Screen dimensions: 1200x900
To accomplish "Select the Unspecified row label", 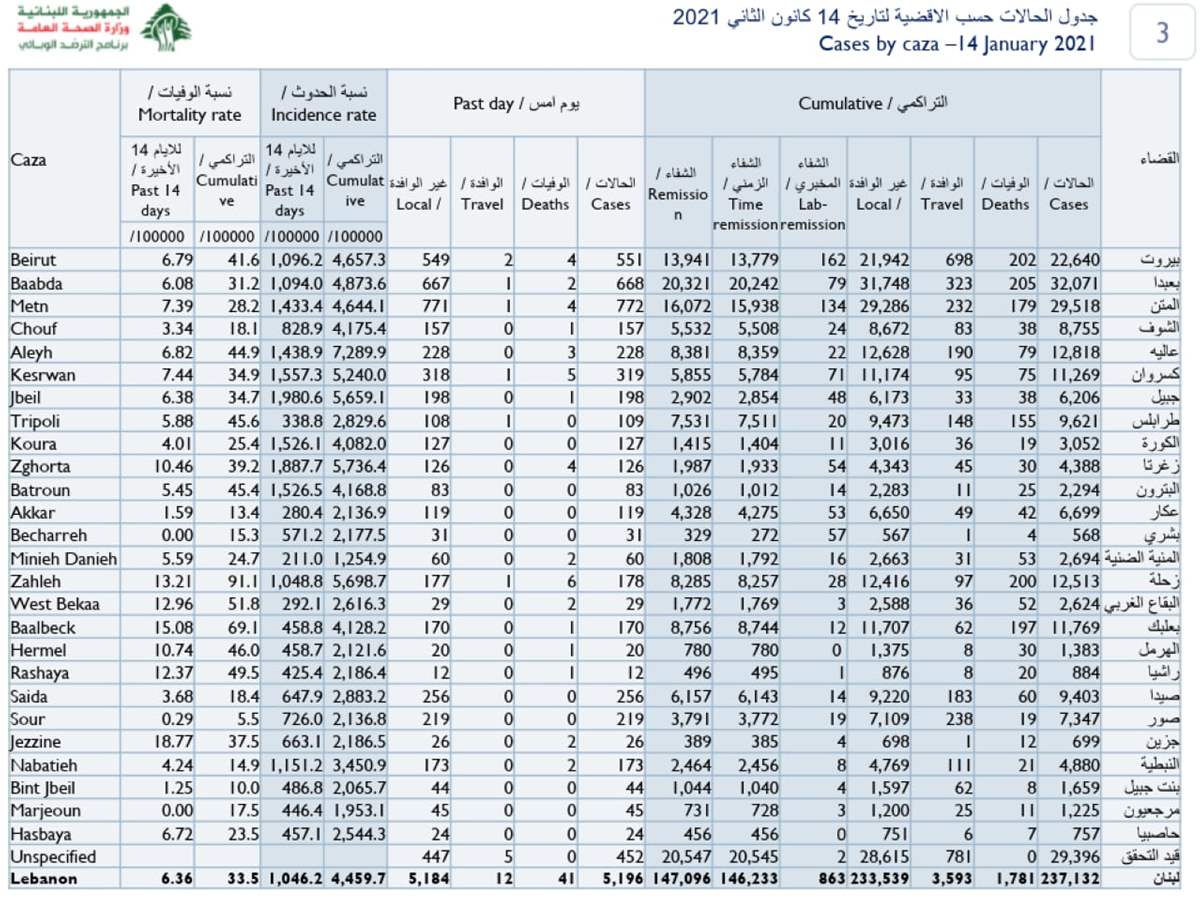I will [x=53, y=856].
